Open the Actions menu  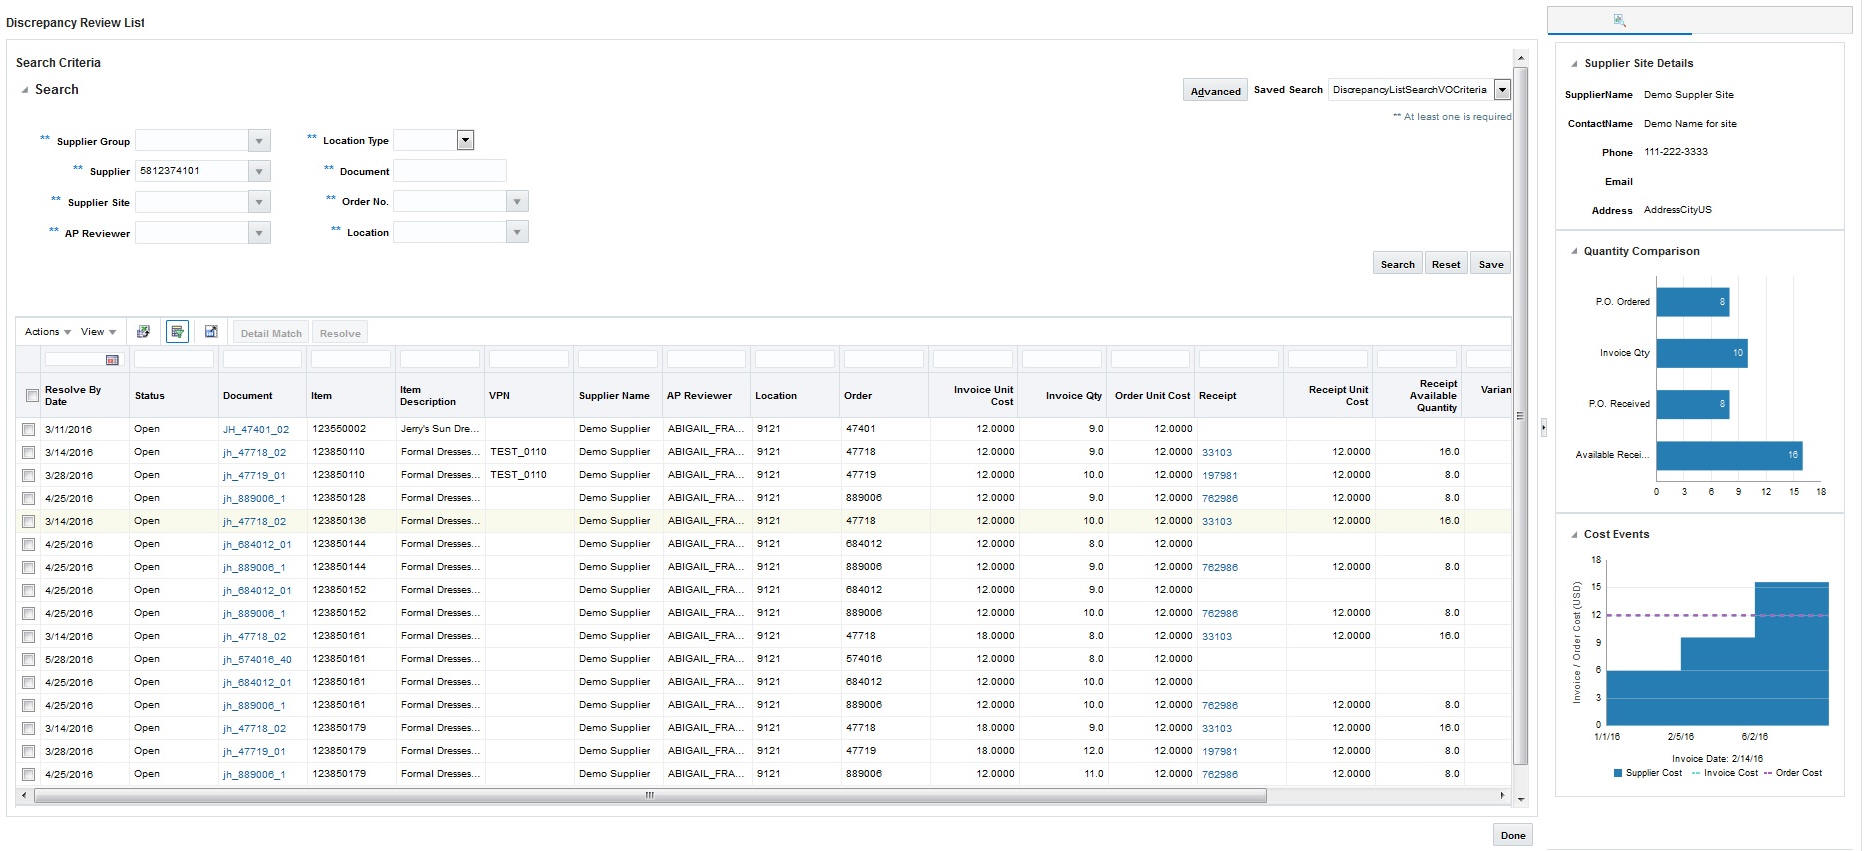47,332
